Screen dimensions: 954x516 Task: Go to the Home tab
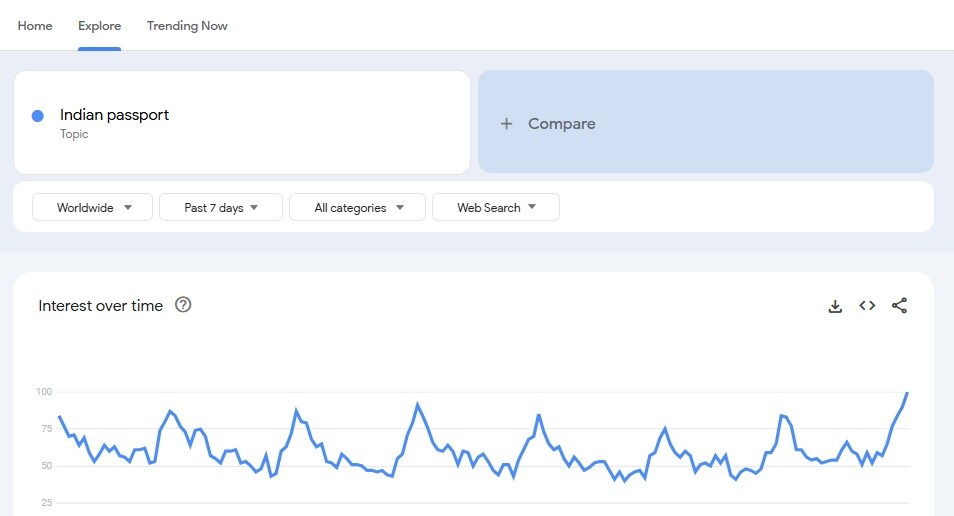[35, 26]
